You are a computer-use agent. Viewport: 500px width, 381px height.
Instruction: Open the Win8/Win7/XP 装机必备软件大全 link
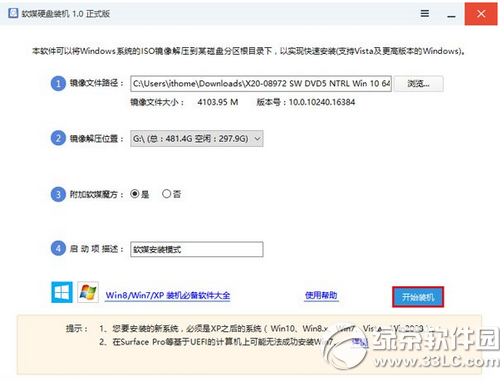tap(168, 295)
